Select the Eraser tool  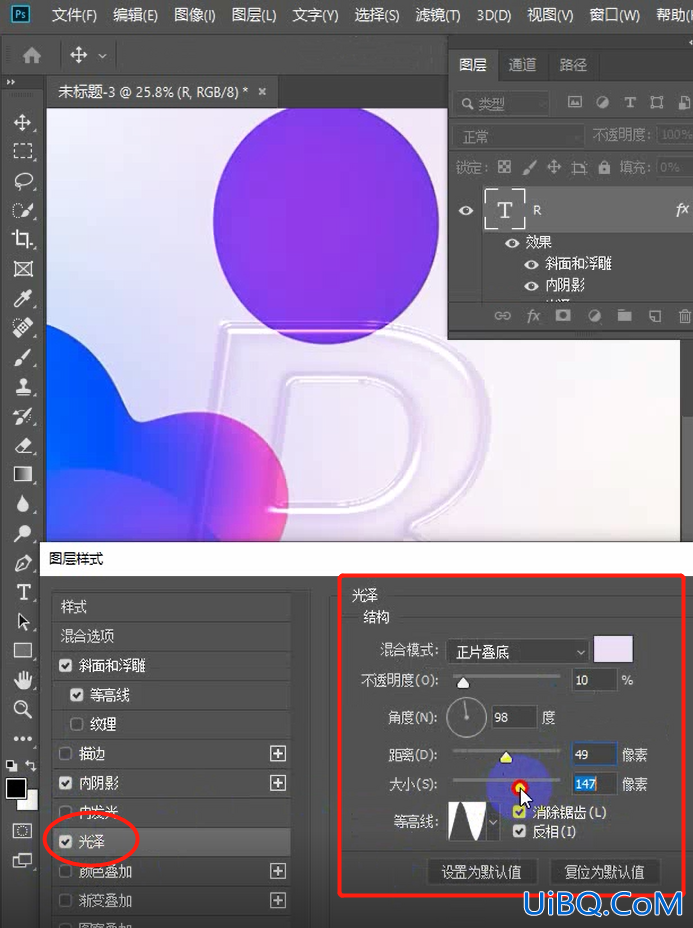(x=22, y=445)
